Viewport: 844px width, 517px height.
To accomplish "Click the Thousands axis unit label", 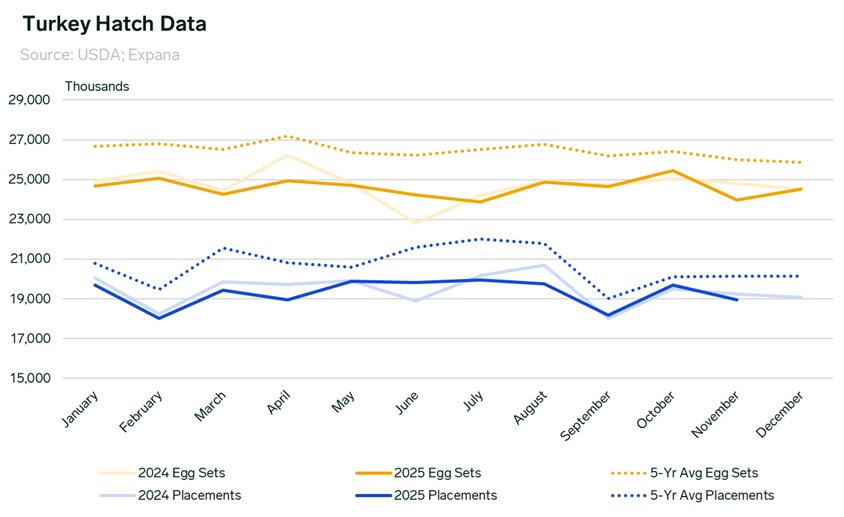I will pyautogui.click(x=97, y=86).
